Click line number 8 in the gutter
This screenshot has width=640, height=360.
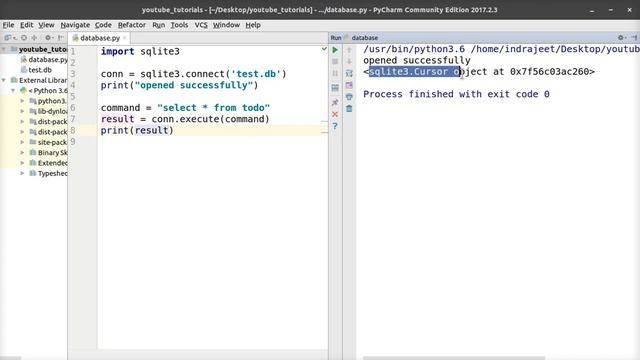coord(73,130)
